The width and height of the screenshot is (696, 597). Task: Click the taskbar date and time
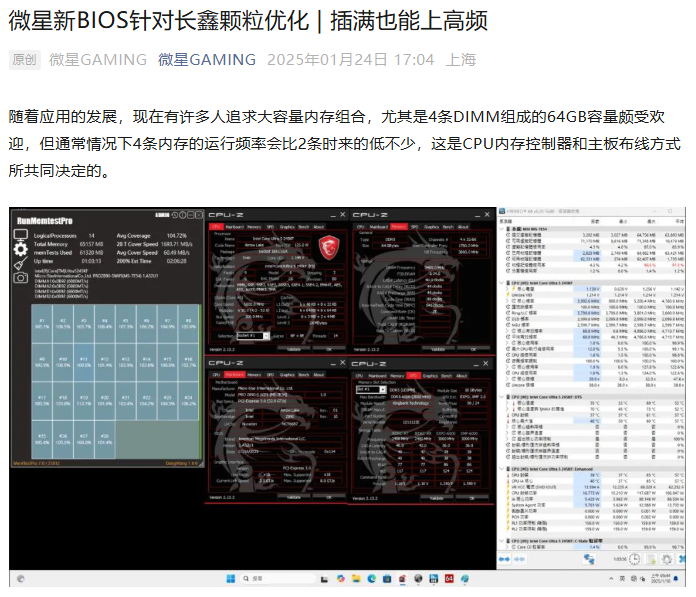[660, 578]
